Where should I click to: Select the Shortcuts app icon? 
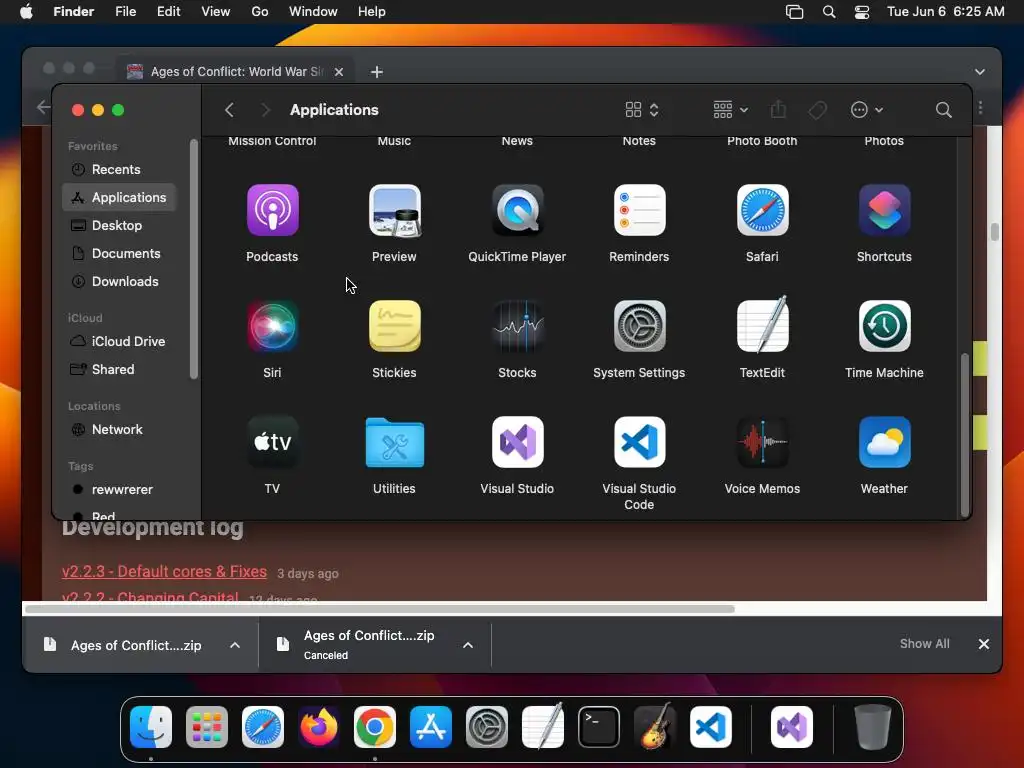pyautogui.click(x=884, y=210)
